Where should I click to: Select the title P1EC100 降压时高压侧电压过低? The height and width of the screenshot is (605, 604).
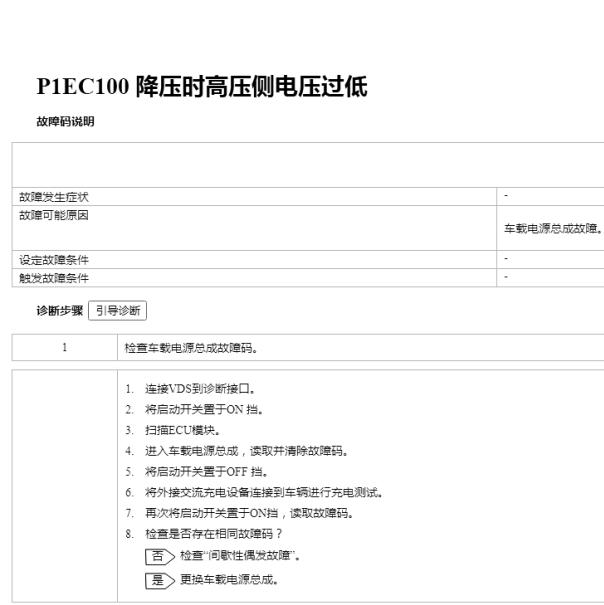click(x=202, y=86)
